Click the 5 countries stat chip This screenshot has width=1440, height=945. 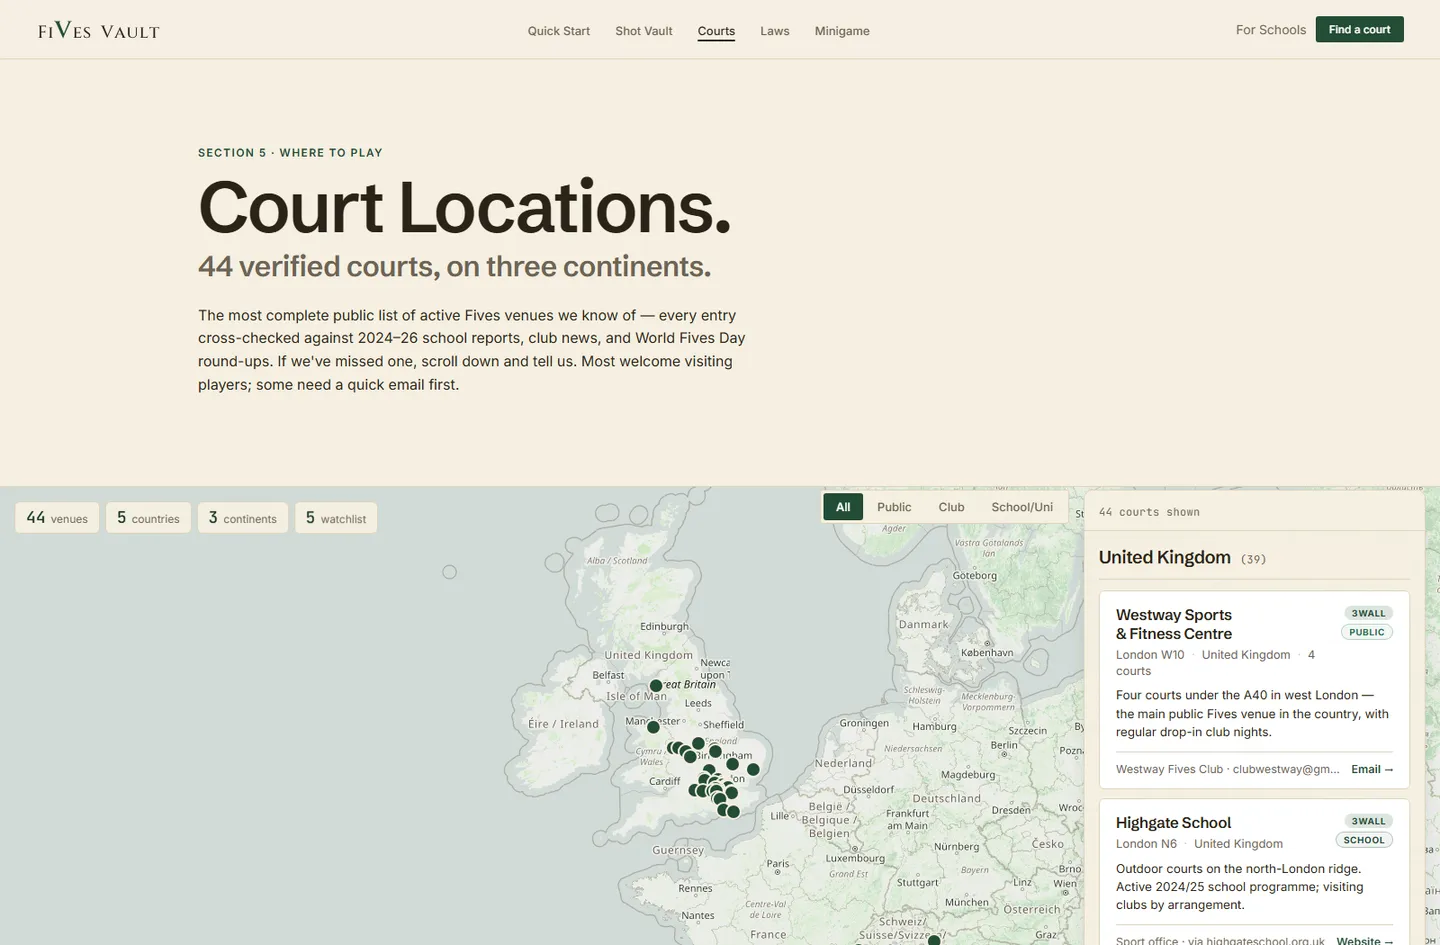tap(148, 518)
